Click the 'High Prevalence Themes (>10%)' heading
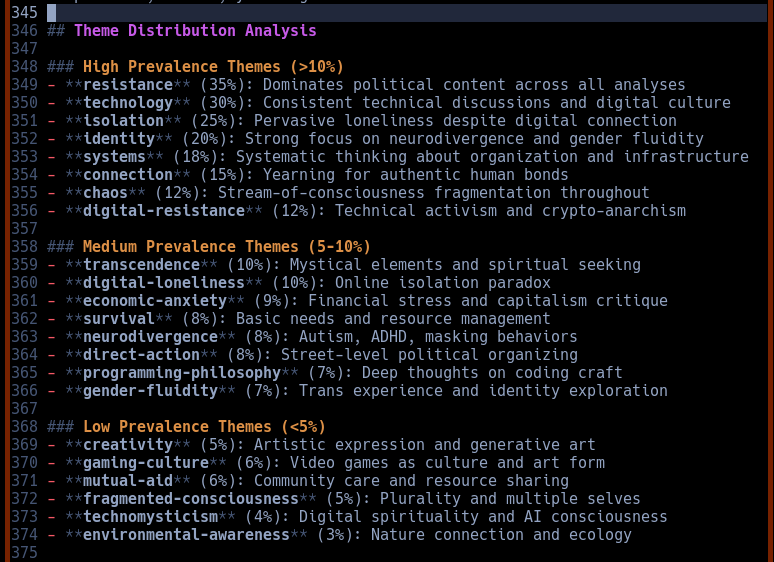Screen dimensions: 774x562 (x=212, y=67)
